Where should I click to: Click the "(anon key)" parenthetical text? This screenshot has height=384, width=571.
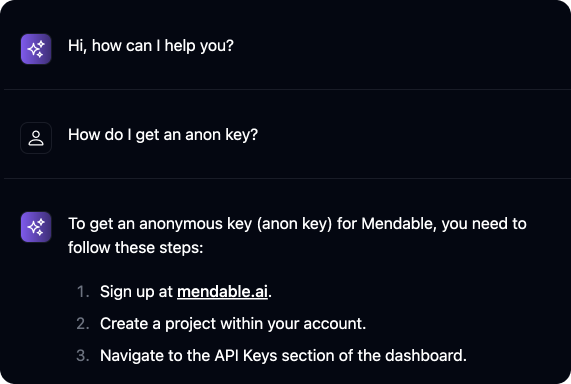click(x=294, y=224)
